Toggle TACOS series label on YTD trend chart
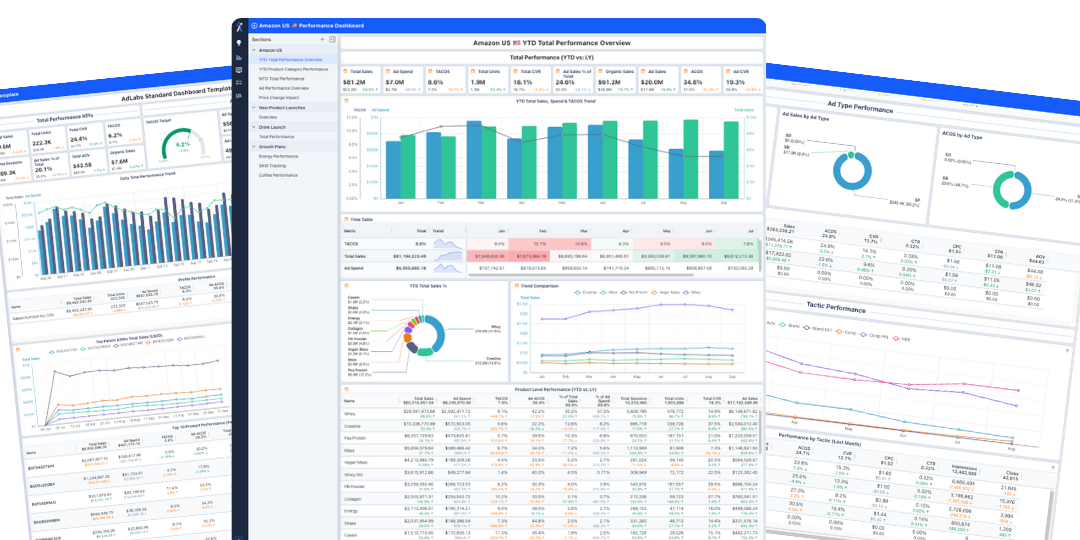 click(x=360, y=110)
